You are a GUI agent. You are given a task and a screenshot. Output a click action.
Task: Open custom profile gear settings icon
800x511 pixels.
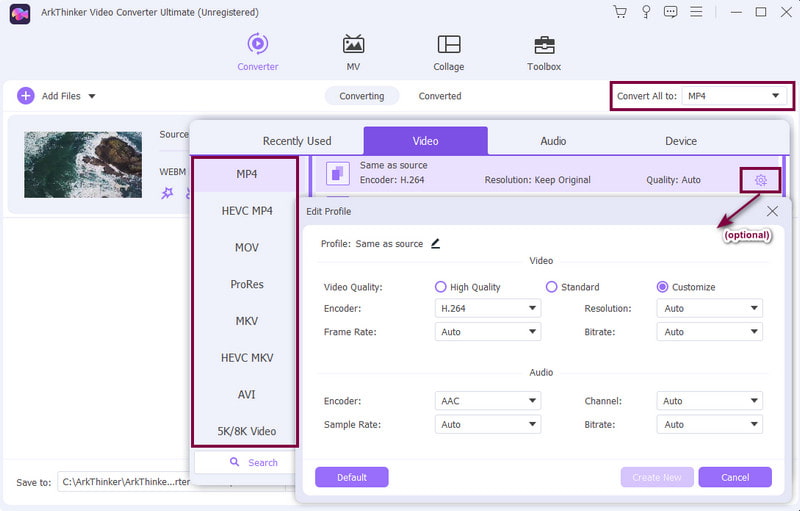[x=761, y=180]
